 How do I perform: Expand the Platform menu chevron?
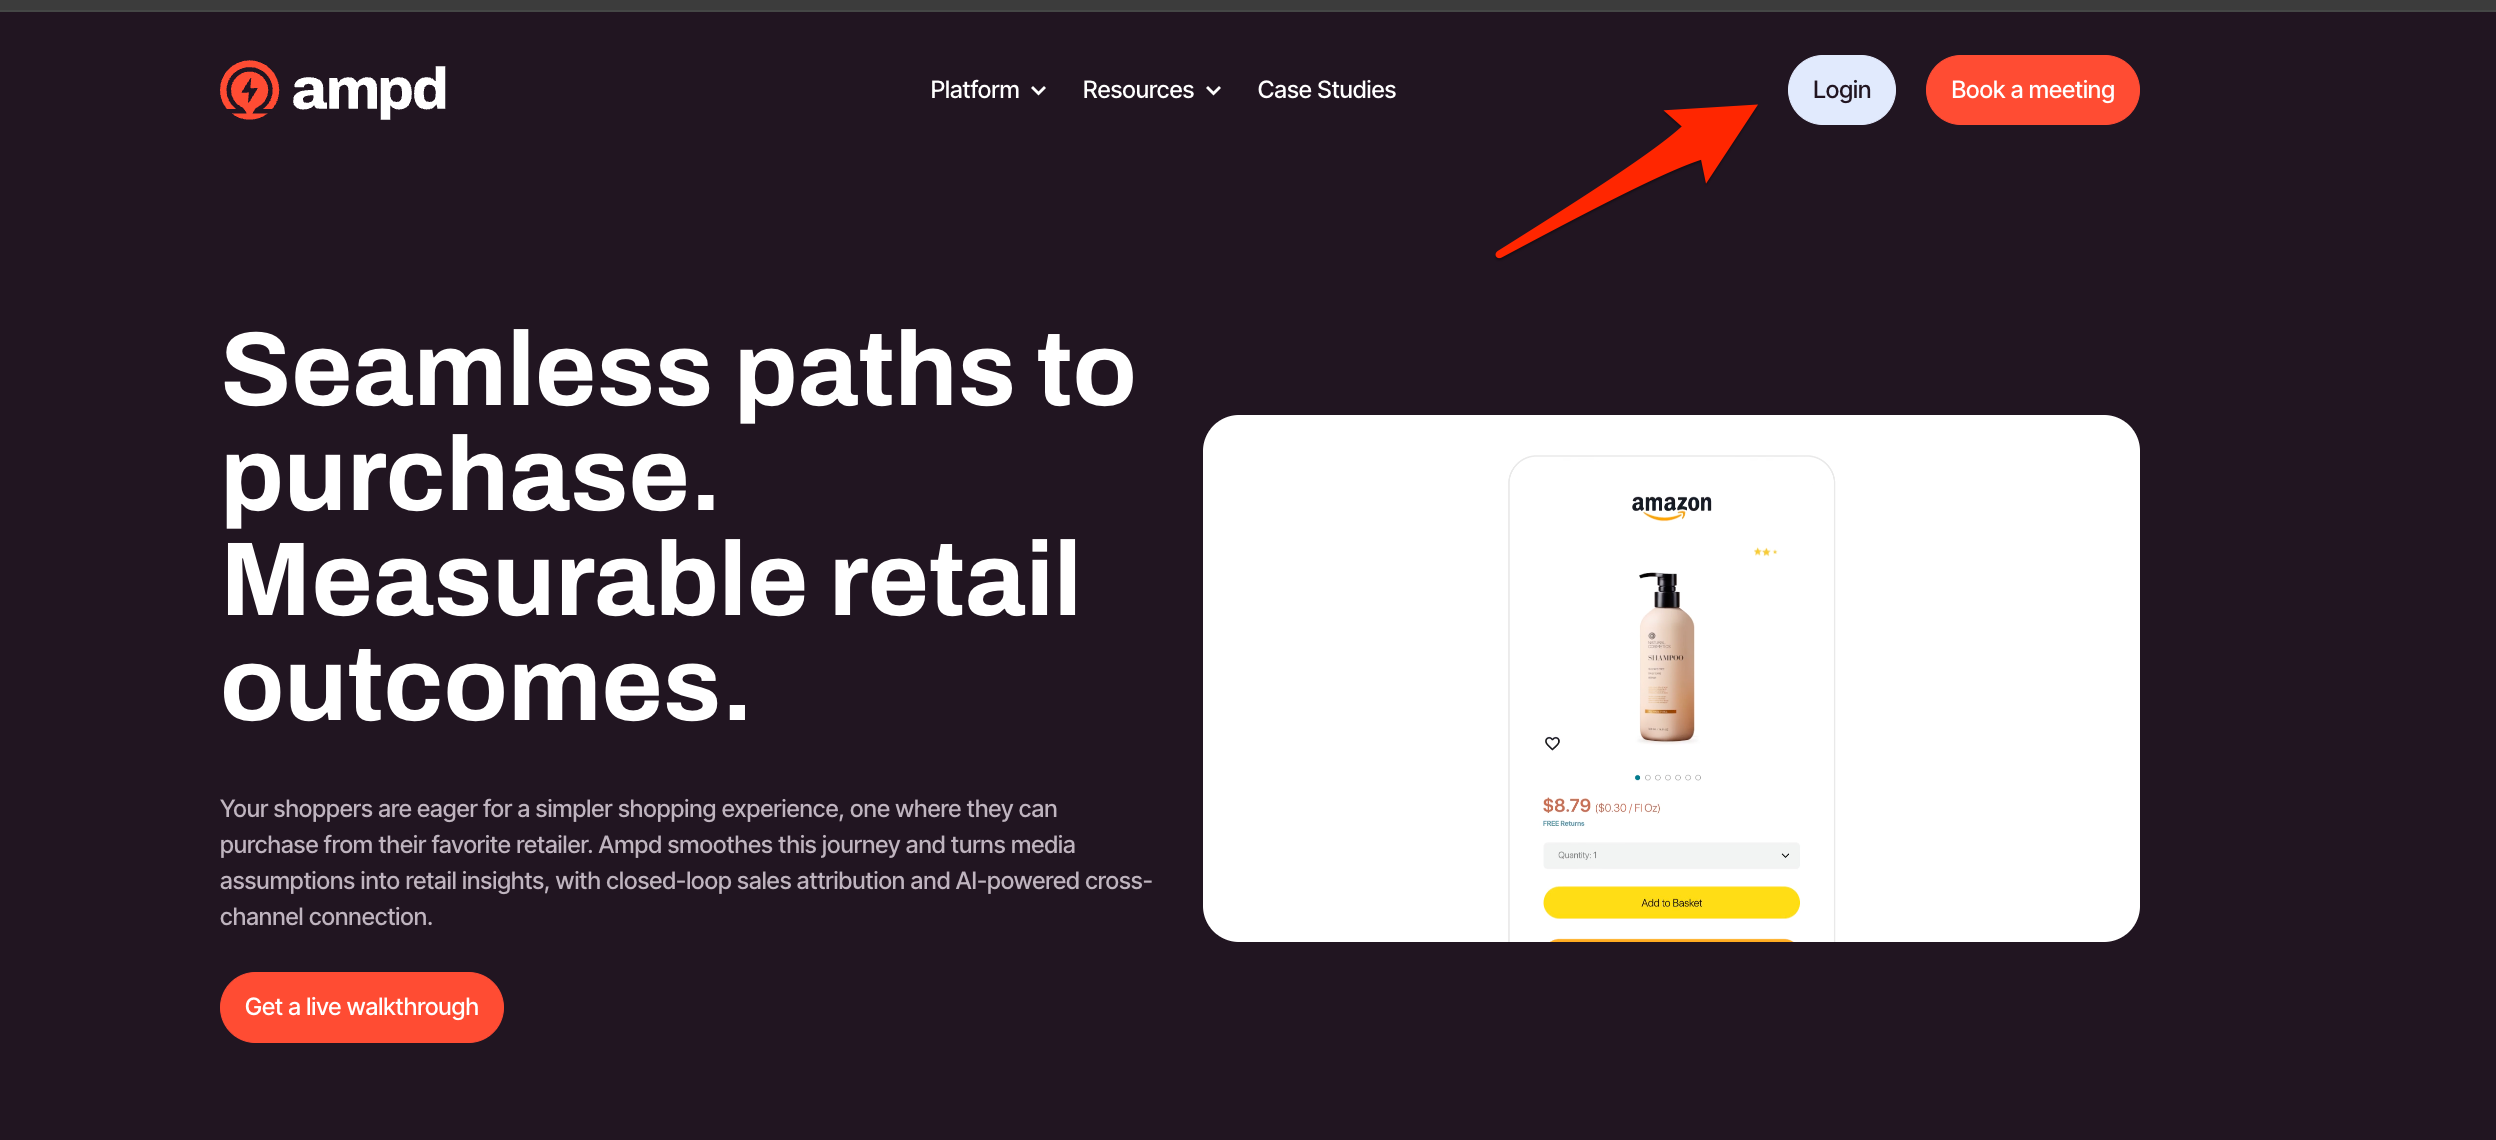pyautogui.click(x=1039, y=91)
